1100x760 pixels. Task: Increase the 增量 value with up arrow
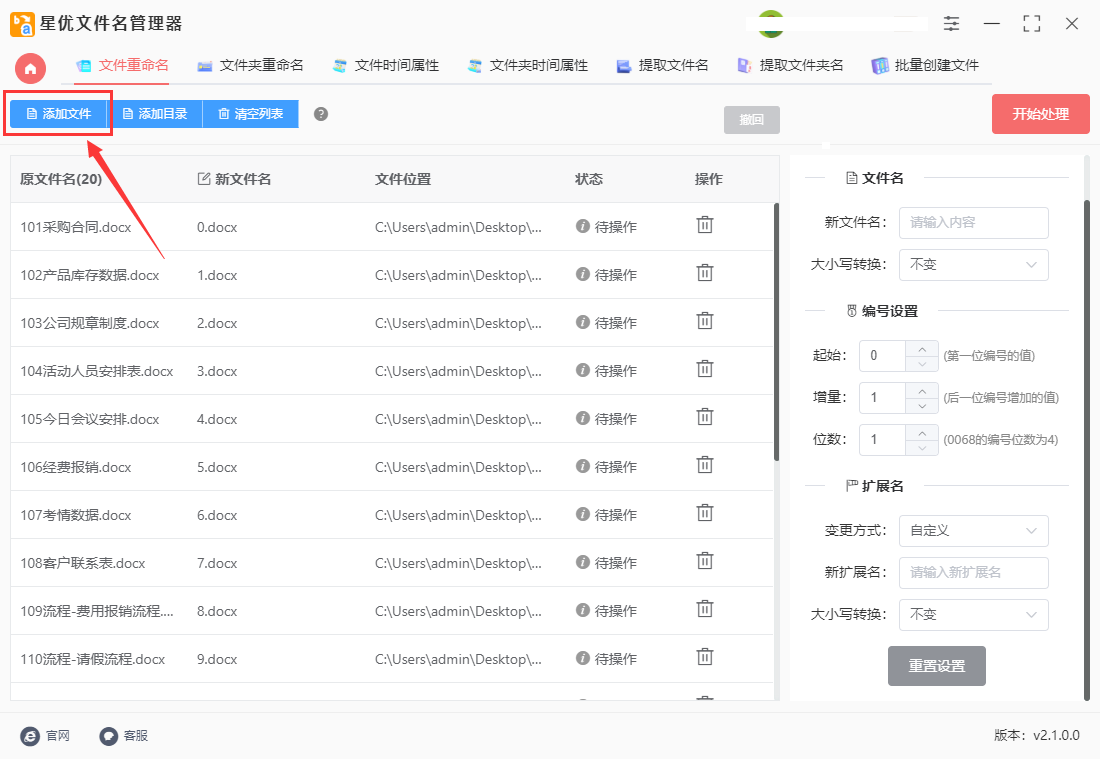922,391
